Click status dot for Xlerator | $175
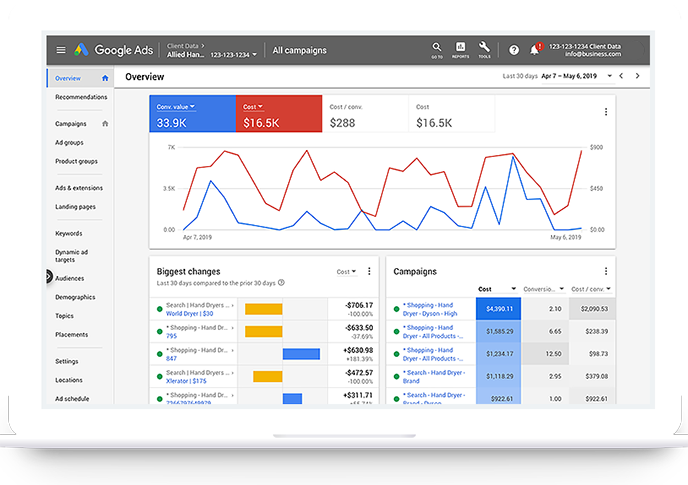 click(160, 377)
